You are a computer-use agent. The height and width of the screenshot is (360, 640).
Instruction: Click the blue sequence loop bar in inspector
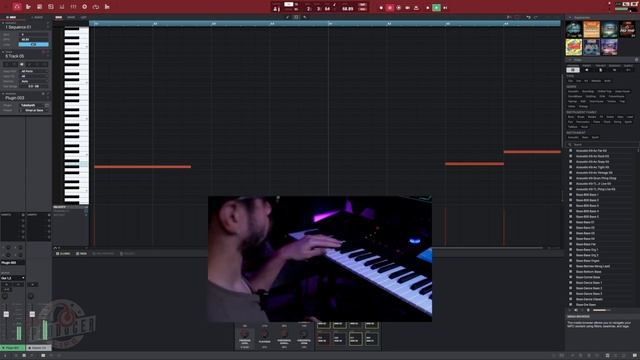pyautogui.click(x=33, y=44)
